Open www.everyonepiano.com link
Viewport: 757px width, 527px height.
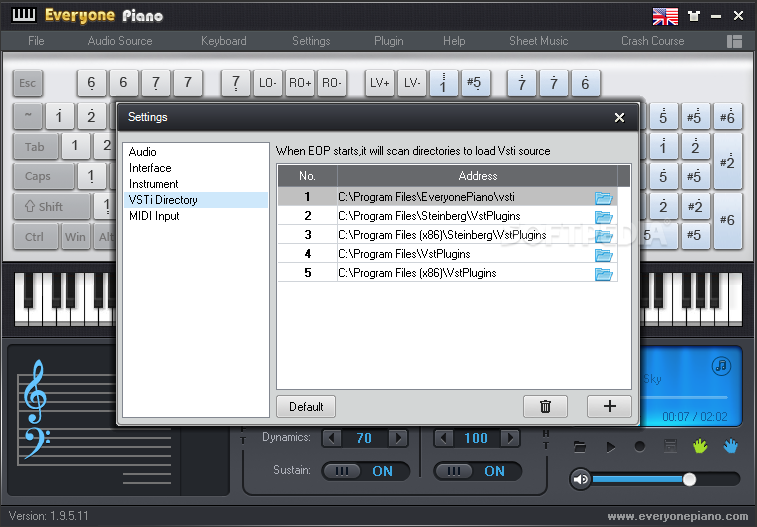tap(677, 516)
